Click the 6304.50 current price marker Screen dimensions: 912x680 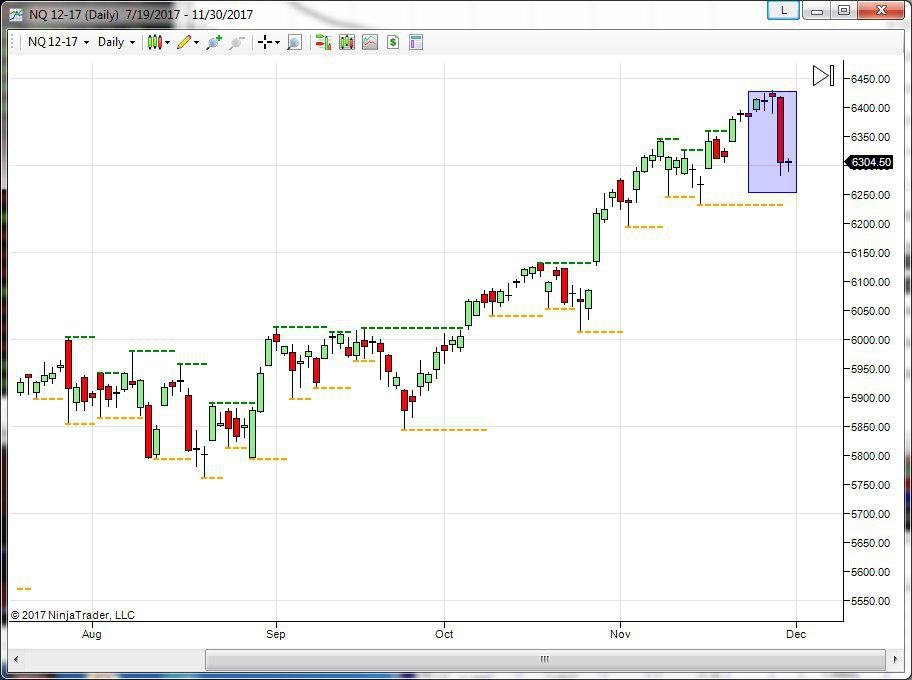[x=869, y=162]
